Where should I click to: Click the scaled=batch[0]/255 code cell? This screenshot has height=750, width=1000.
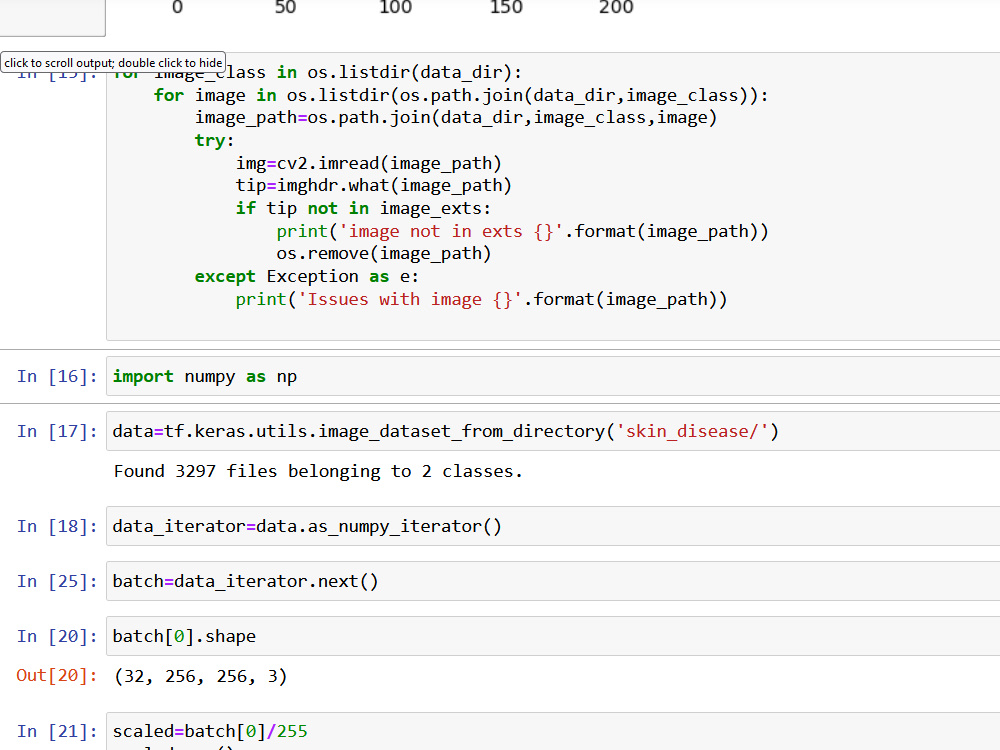click(553, 732)
